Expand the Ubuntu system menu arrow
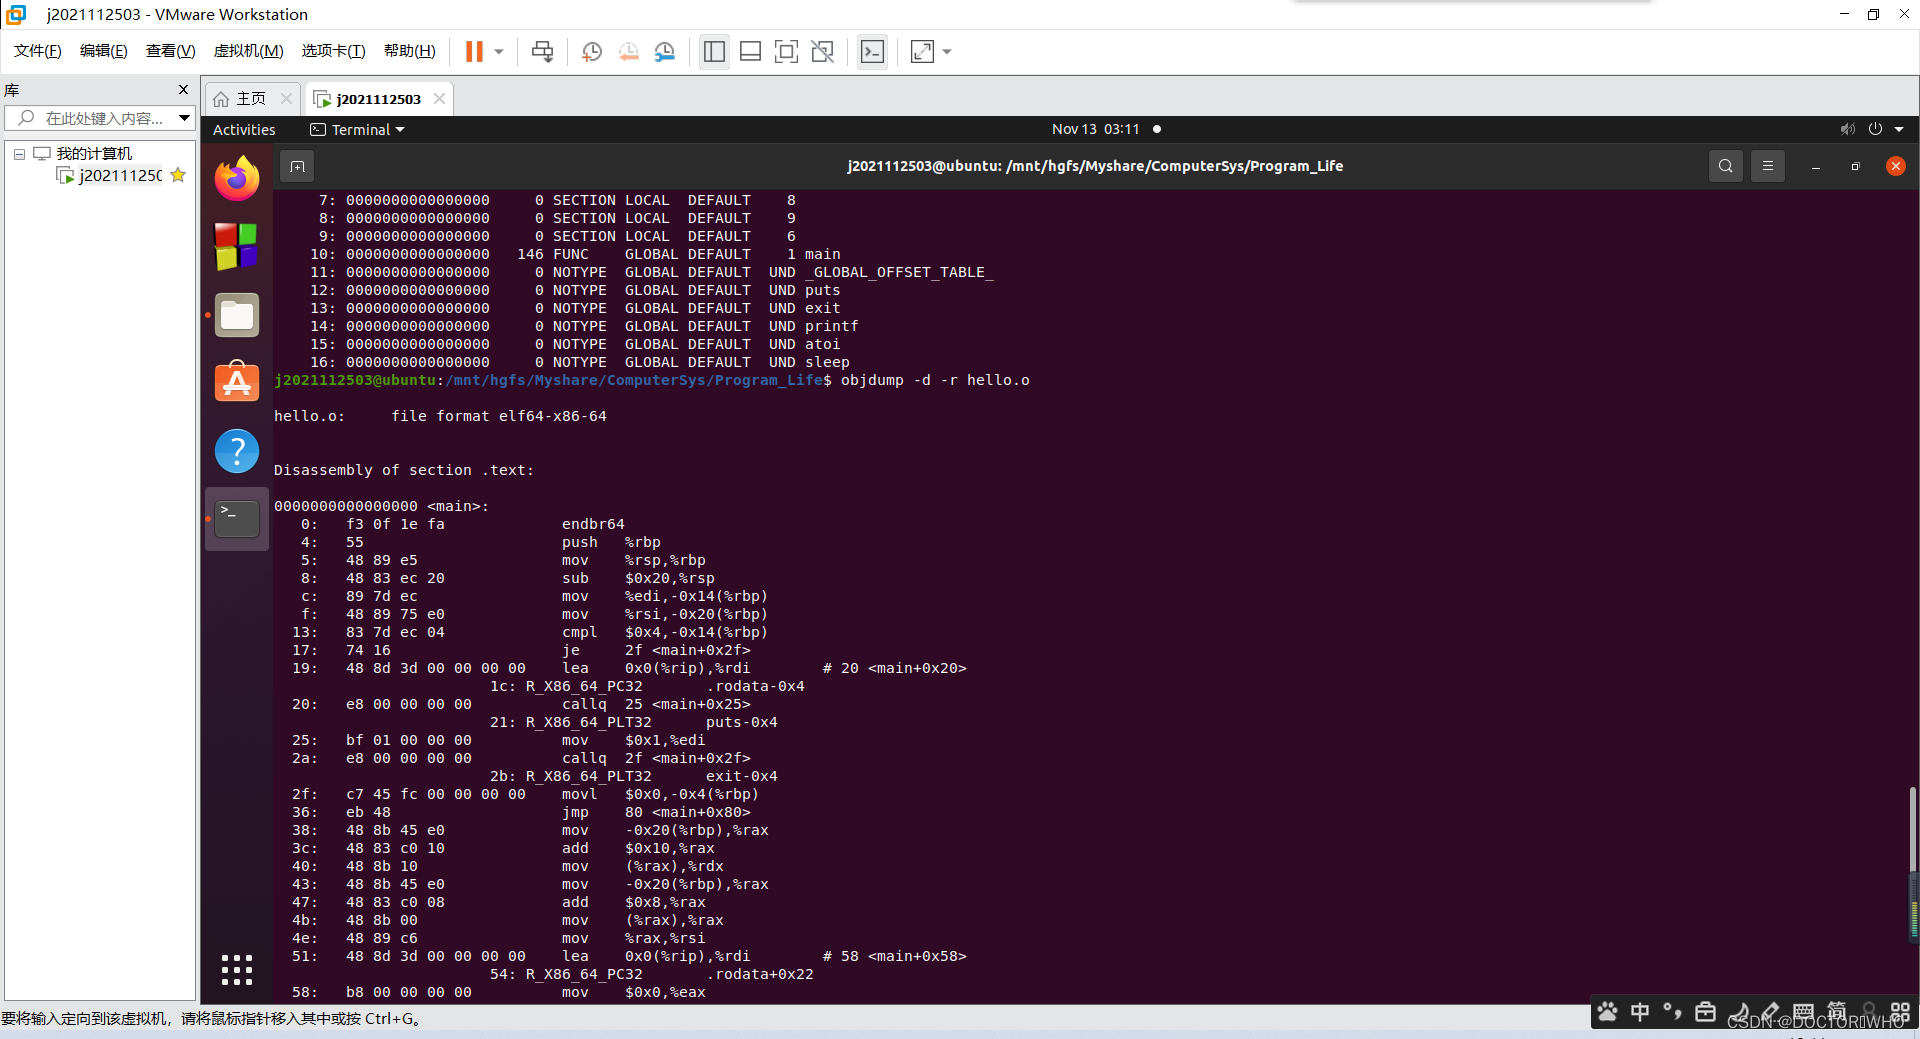 [1899, 129]
